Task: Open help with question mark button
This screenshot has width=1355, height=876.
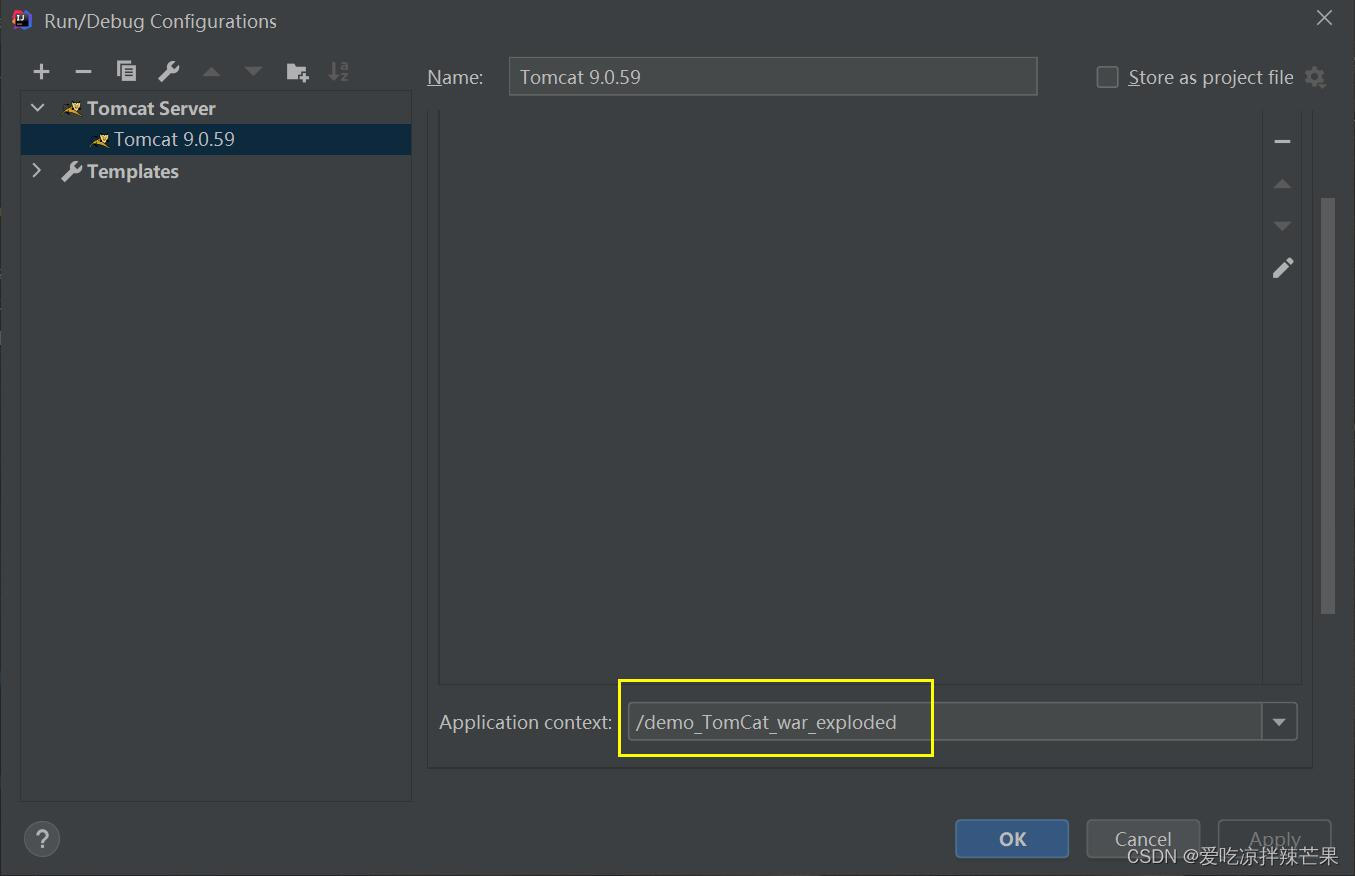Action: tap(42, 838)
